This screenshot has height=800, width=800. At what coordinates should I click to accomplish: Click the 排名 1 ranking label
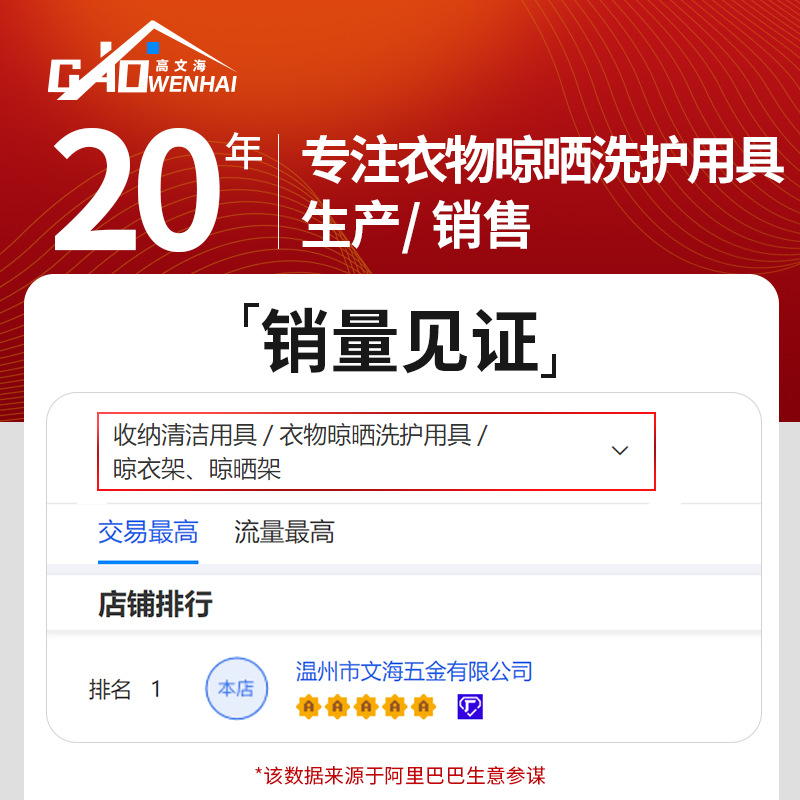click(x=125, y=689)
